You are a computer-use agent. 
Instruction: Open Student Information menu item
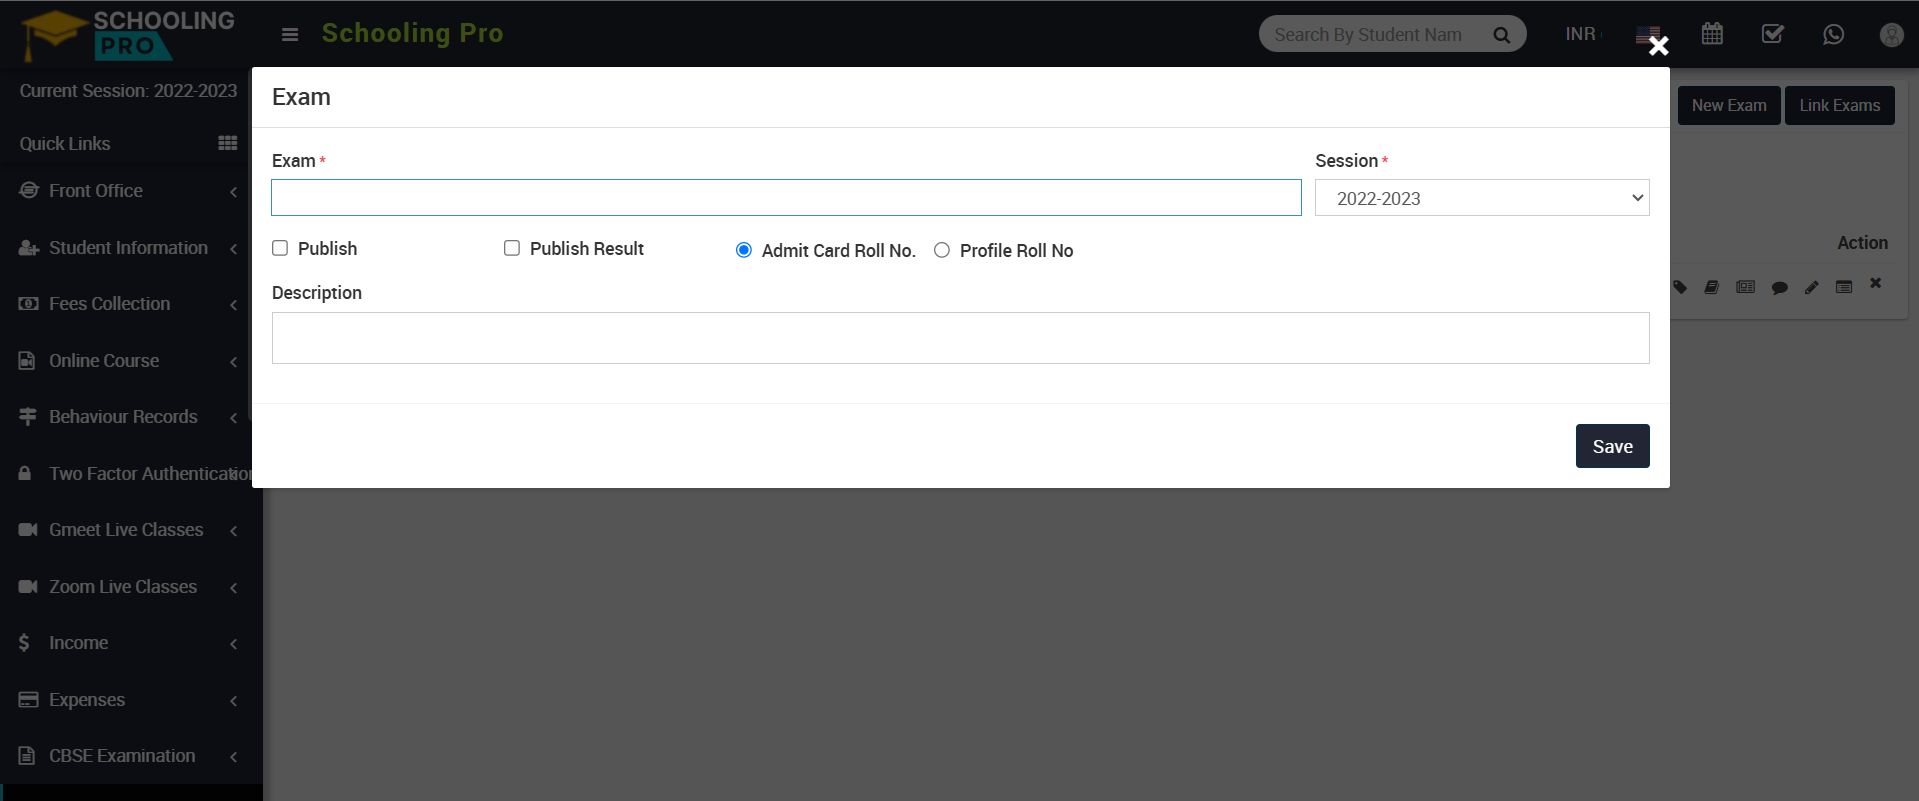coord(131,248)
